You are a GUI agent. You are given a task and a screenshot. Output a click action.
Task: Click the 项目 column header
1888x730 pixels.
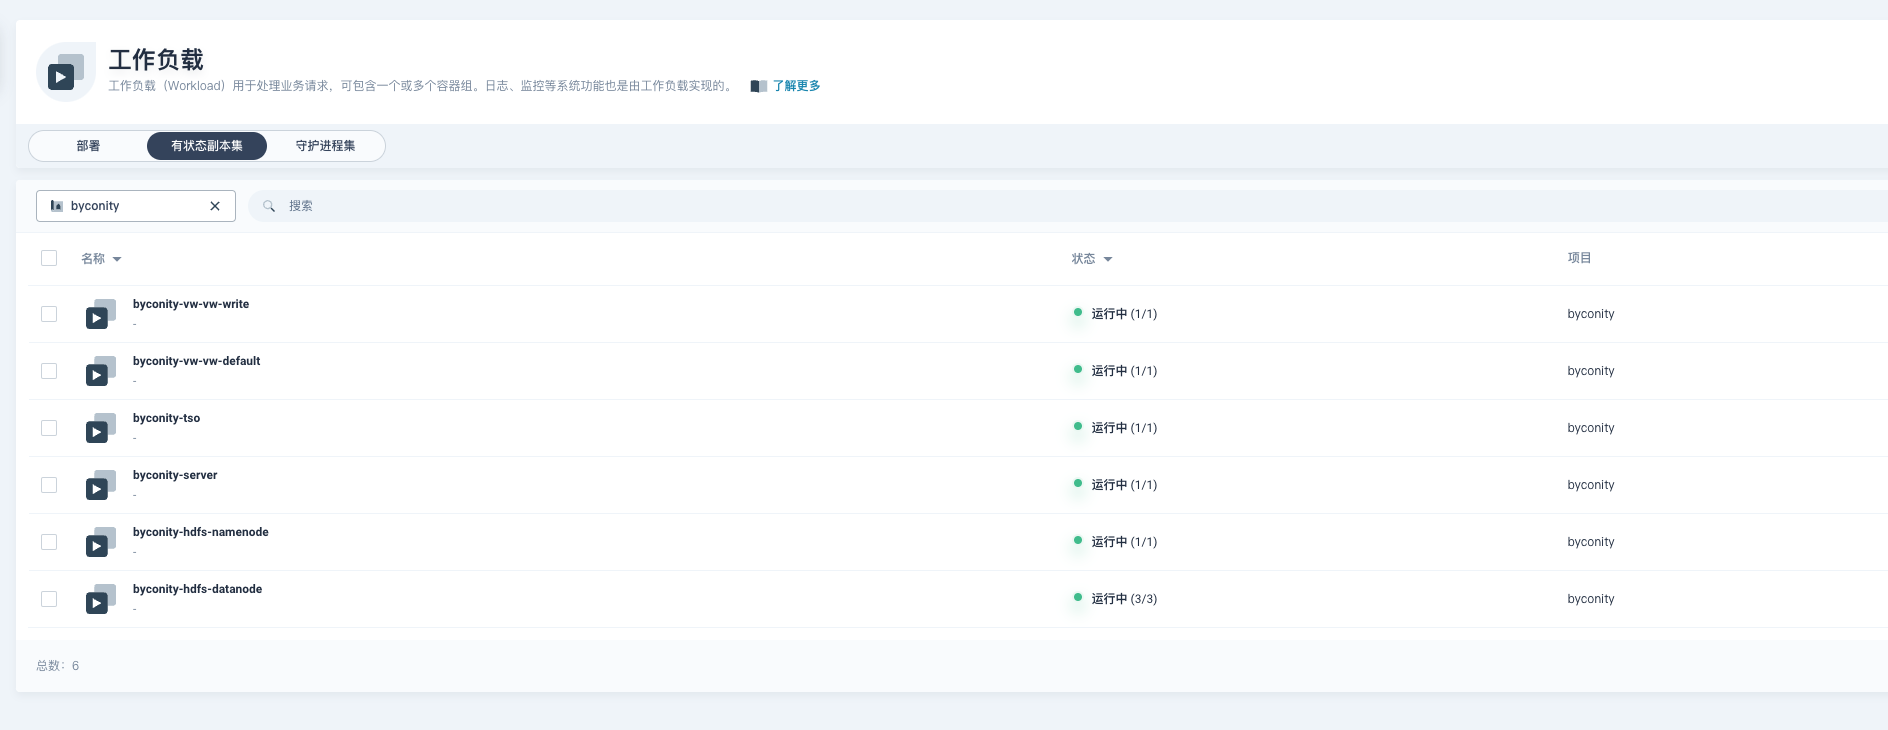(x=1579, y=258)
